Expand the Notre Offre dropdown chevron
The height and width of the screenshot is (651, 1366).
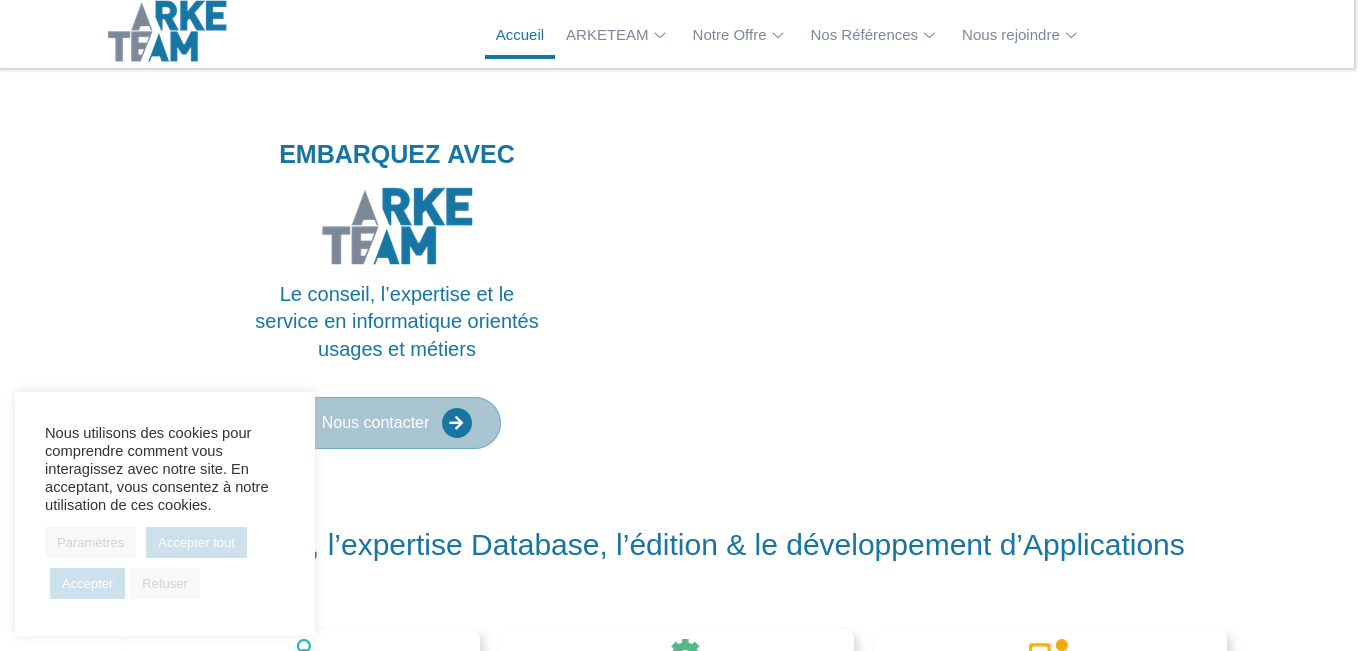click(x=778, y=36)
